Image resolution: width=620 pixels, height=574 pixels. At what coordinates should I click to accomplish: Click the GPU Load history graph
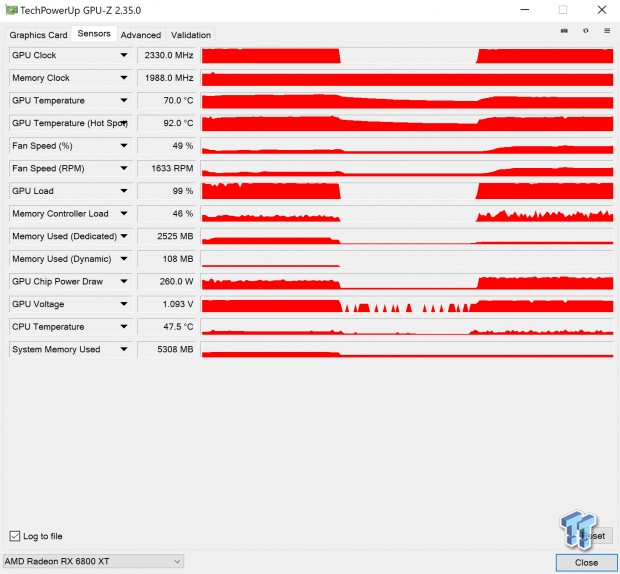point(407,191)
